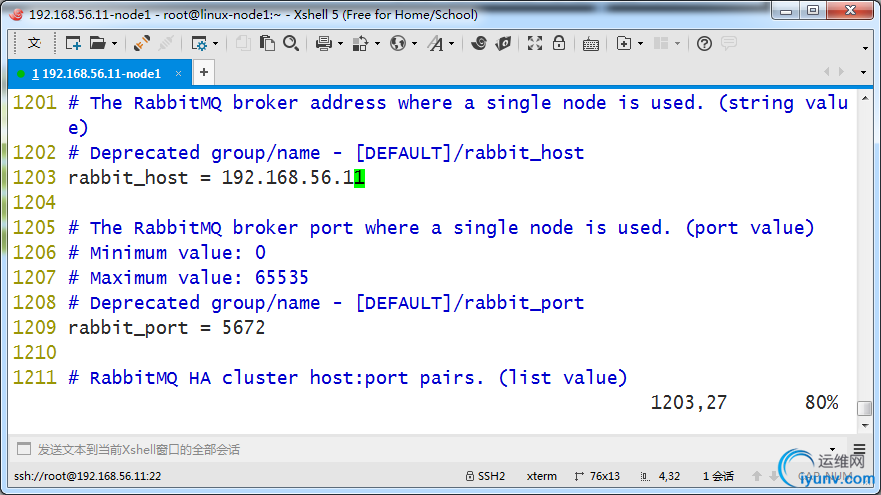Screen dimensions: 881x495
Task: Close the 192.168.56.11-node1 tab
Action: click(178, 74)
